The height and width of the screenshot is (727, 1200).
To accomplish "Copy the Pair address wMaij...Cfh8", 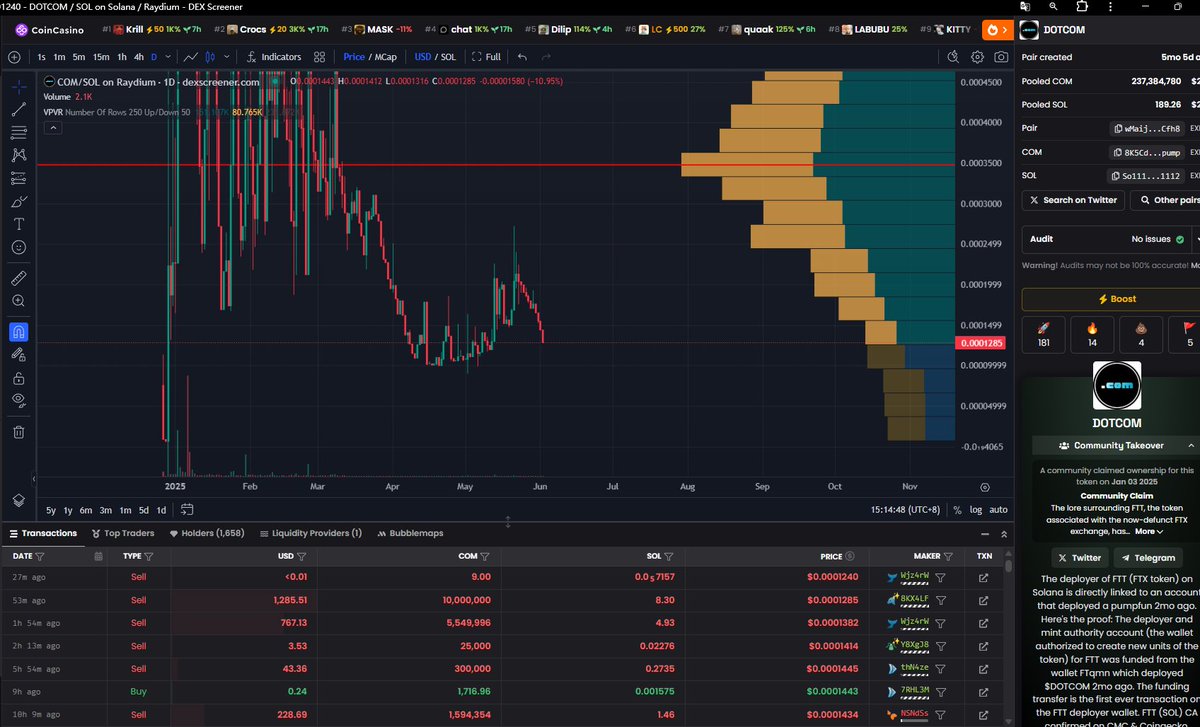I will [1148, 128].
